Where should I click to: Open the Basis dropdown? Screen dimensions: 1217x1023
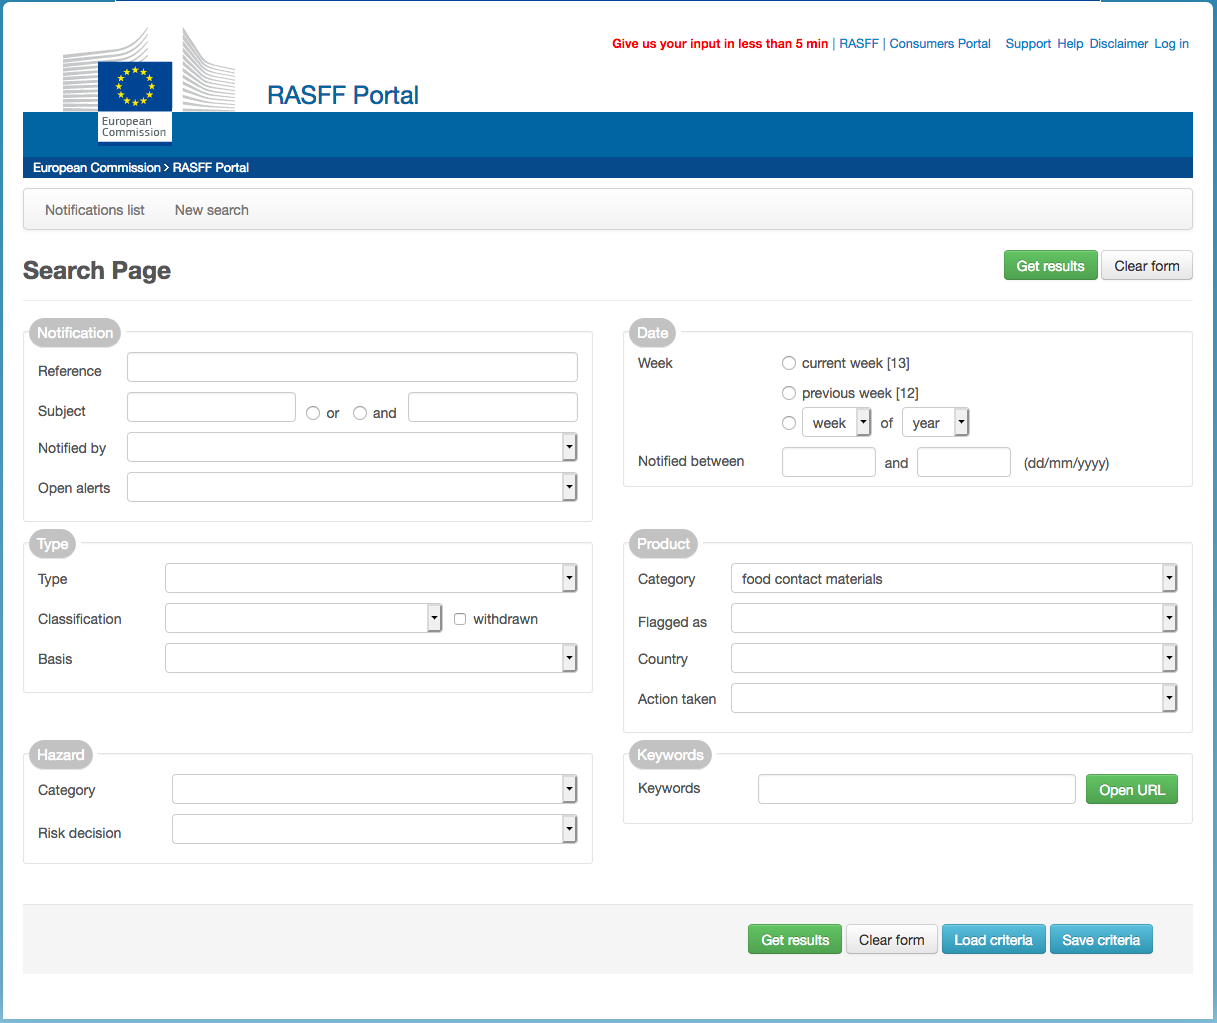pos(371,658)
